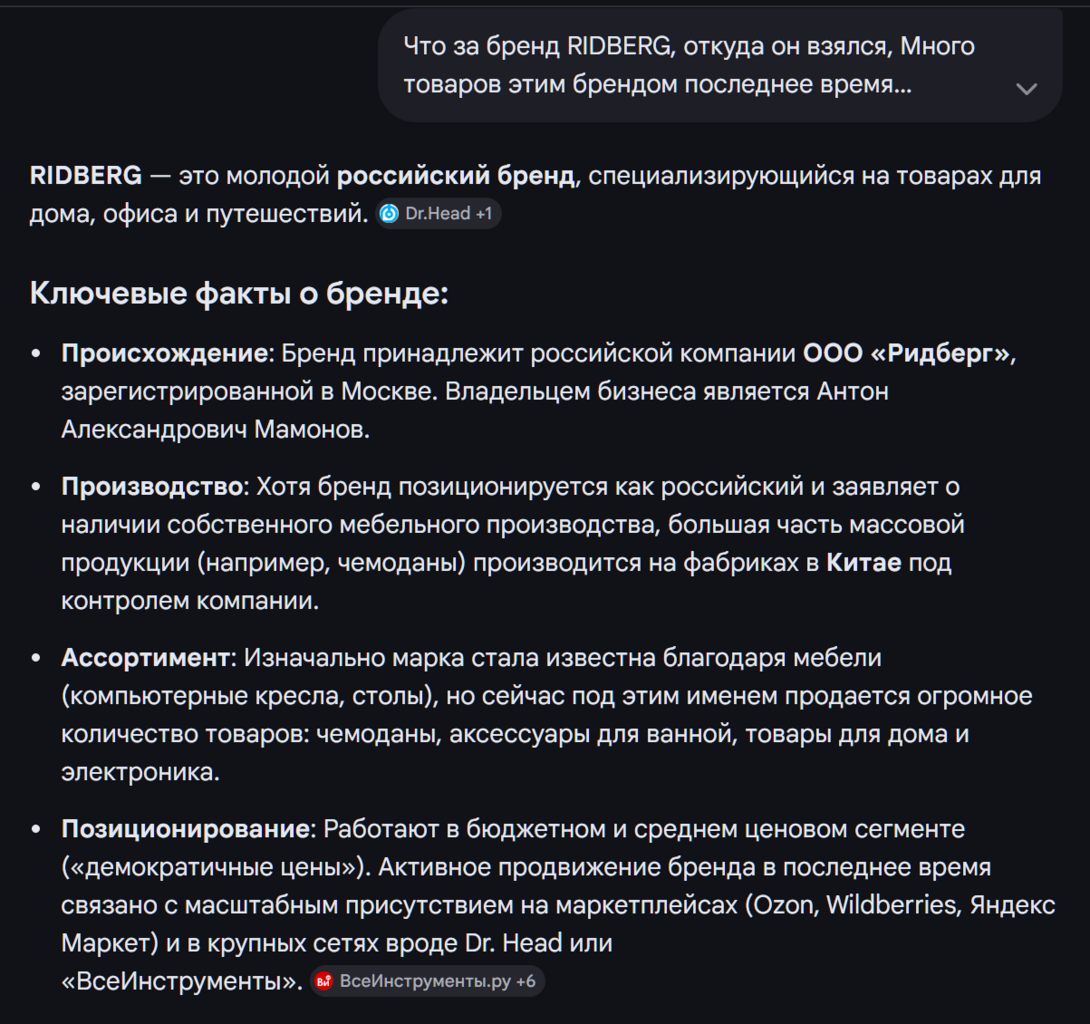Open the Dr.Head source citation chip
The width and height of the screenshot is (1090, 1024).
[437, 214]
